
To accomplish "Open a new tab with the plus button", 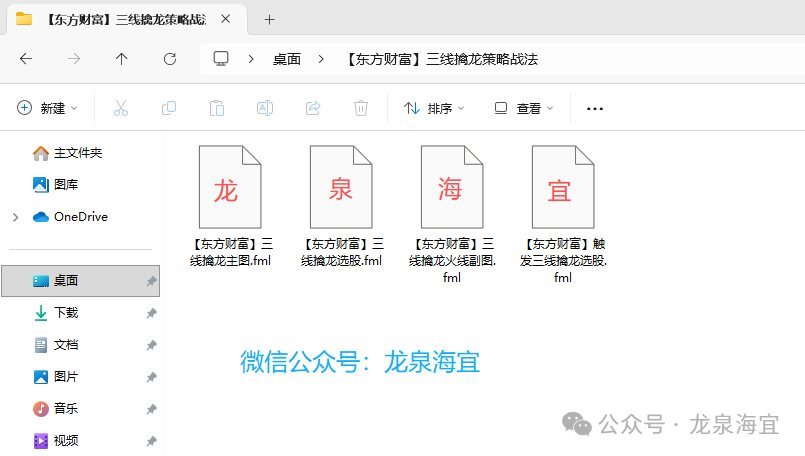I will [270, 20].
